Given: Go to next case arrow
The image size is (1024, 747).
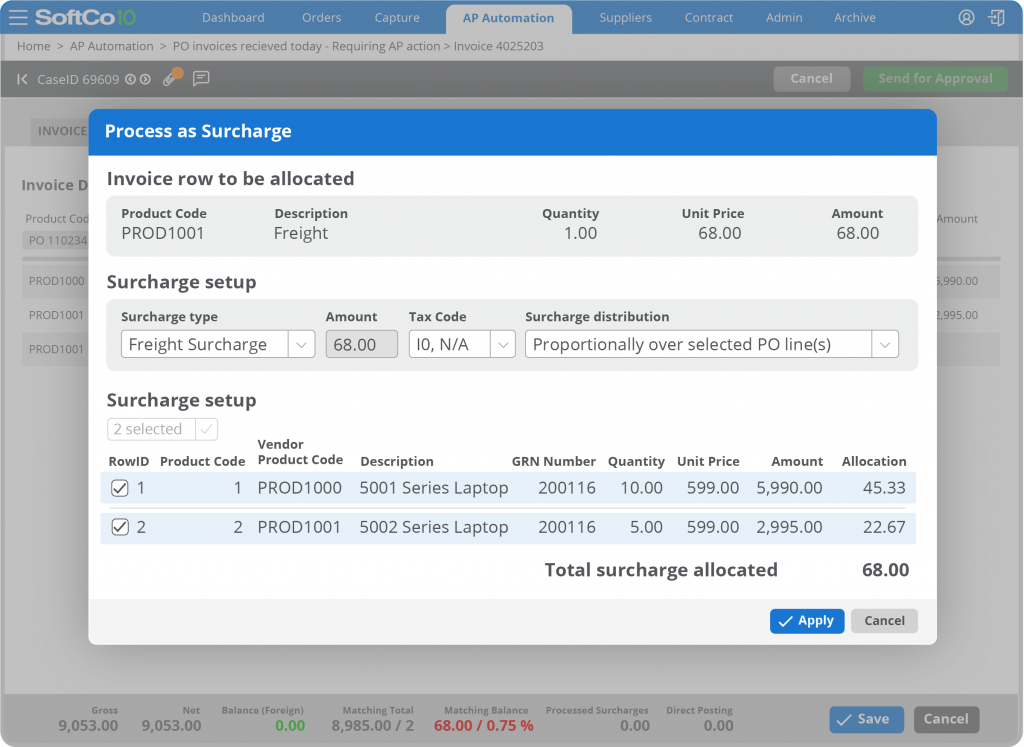Looking at the screenshot, I should coord(145,79).
